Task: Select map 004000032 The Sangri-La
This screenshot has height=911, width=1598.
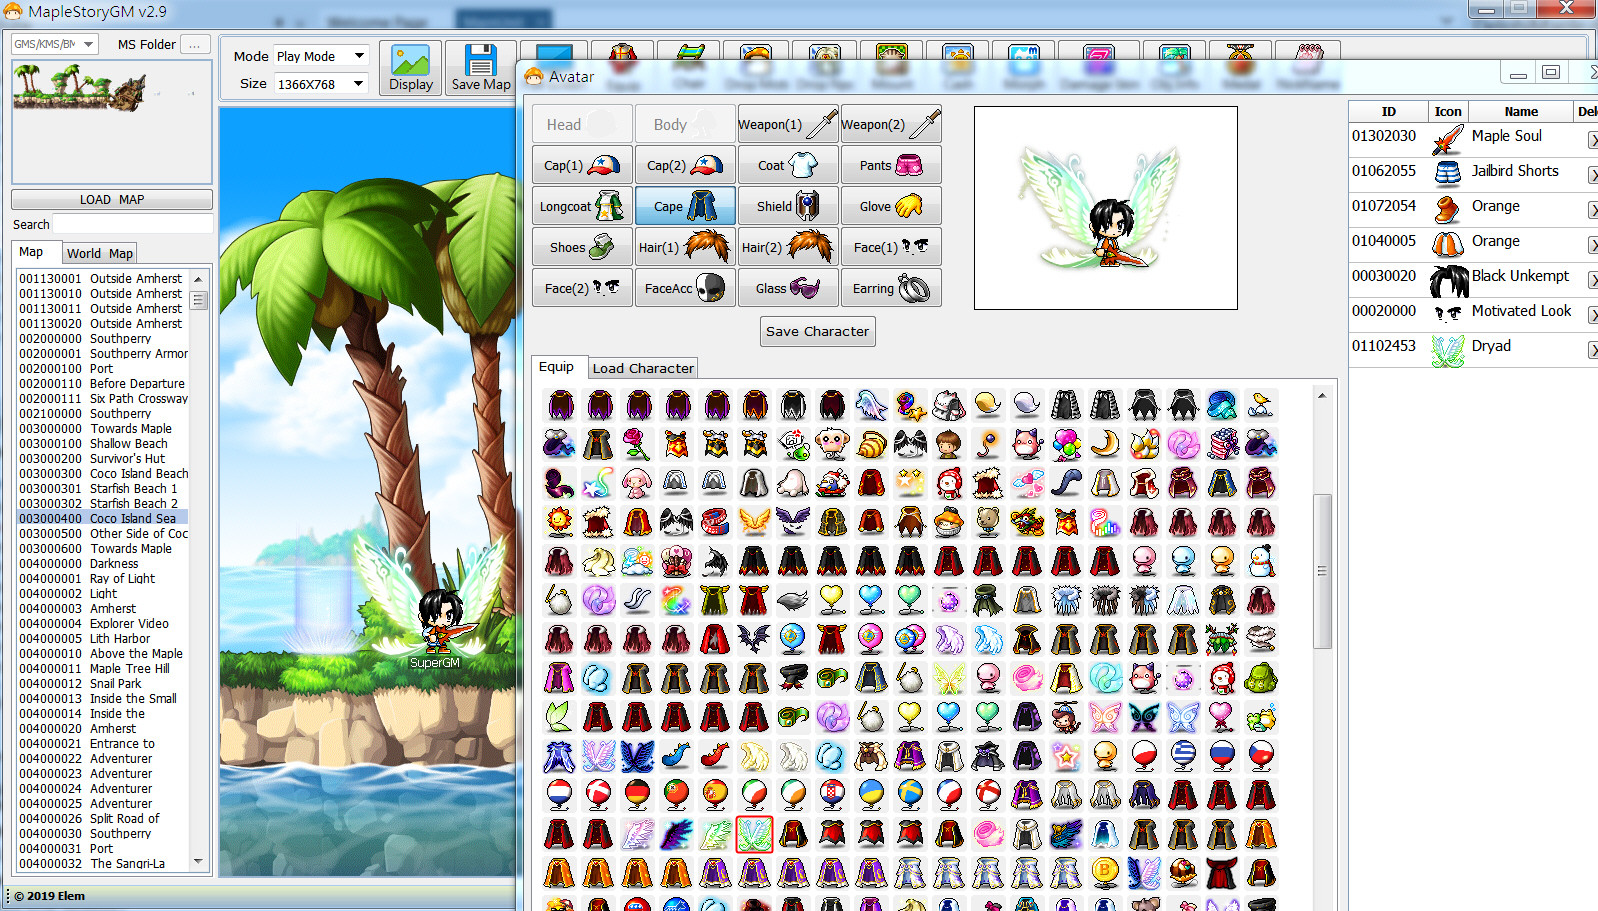Action: click(103, 863)
